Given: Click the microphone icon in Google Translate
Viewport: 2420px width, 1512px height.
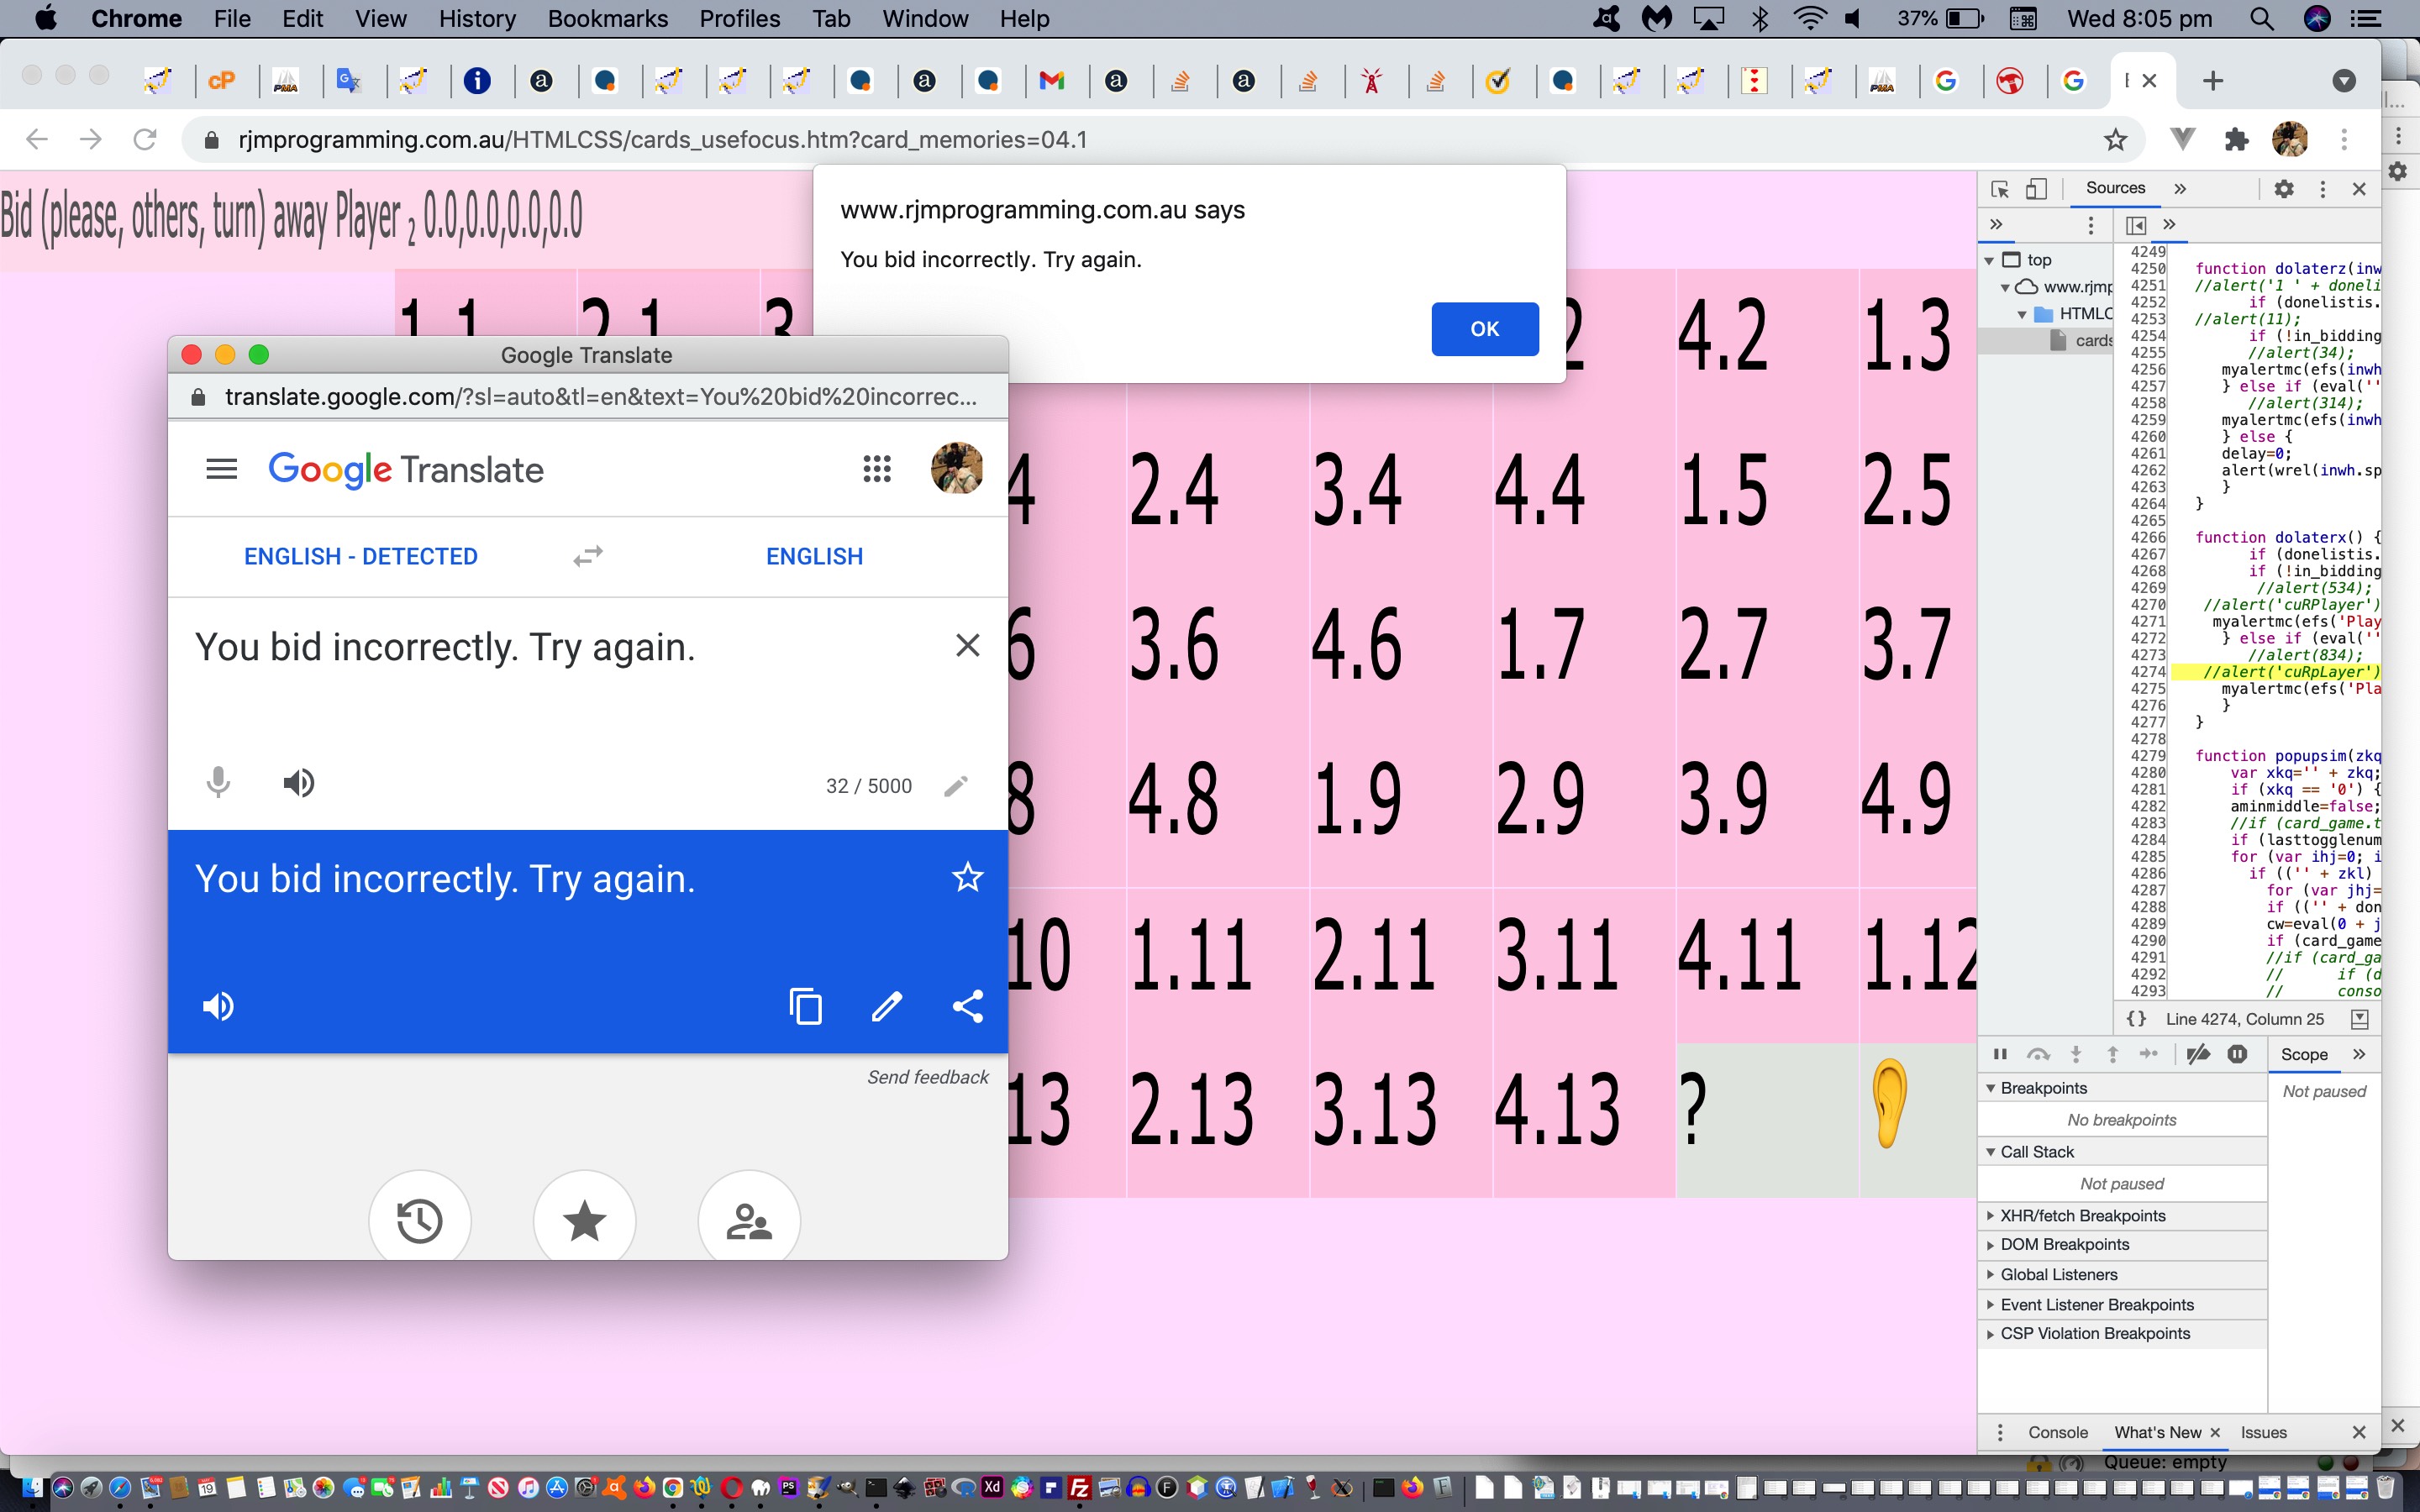Looking at the screenshot, I should click(x=218, y=782).
